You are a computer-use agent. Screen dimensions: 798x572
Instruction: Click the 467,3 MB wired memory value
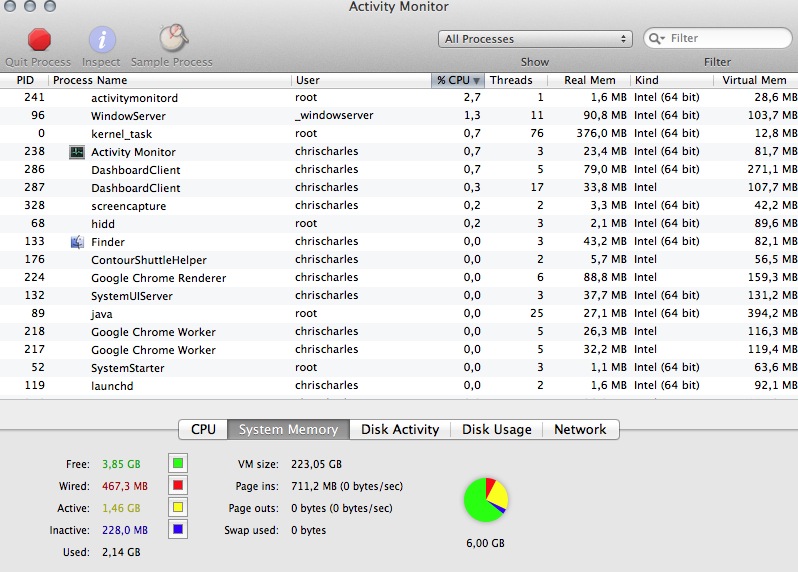(125, 486)
